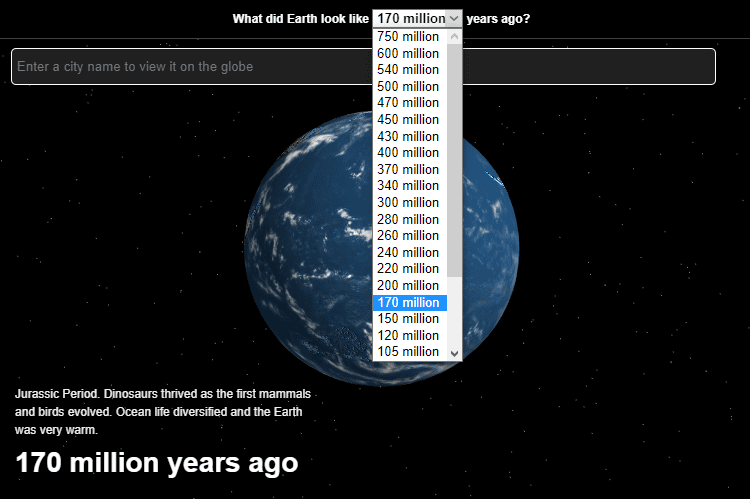Click the 'years ago?' label
The width and height of the screenshot is (750, 499).
498,19
